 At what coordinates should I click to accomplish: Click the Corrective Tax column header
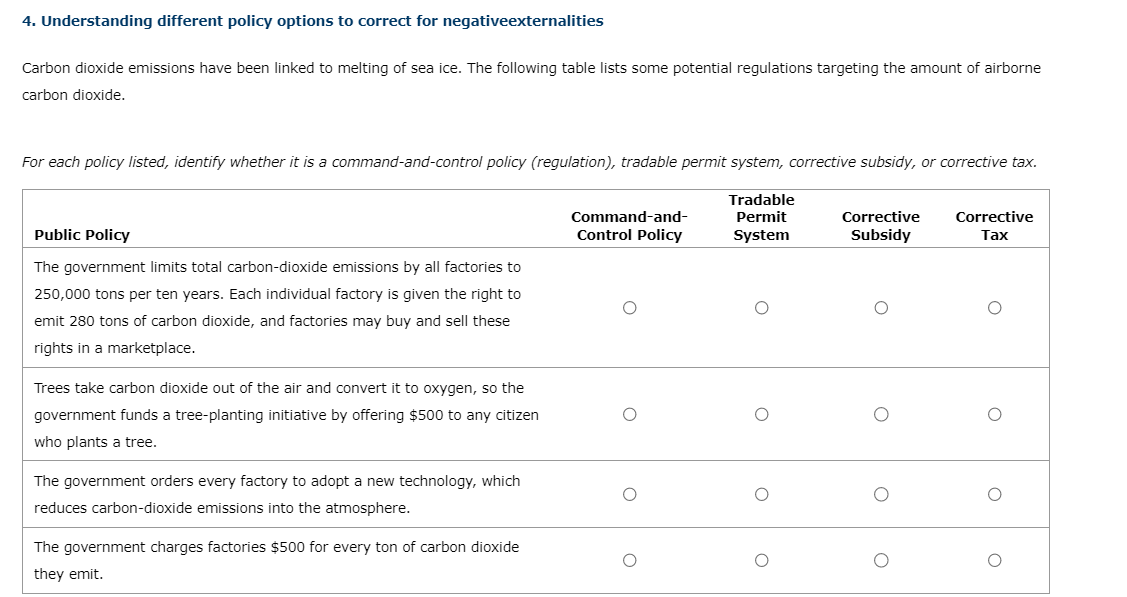(994, 225)
